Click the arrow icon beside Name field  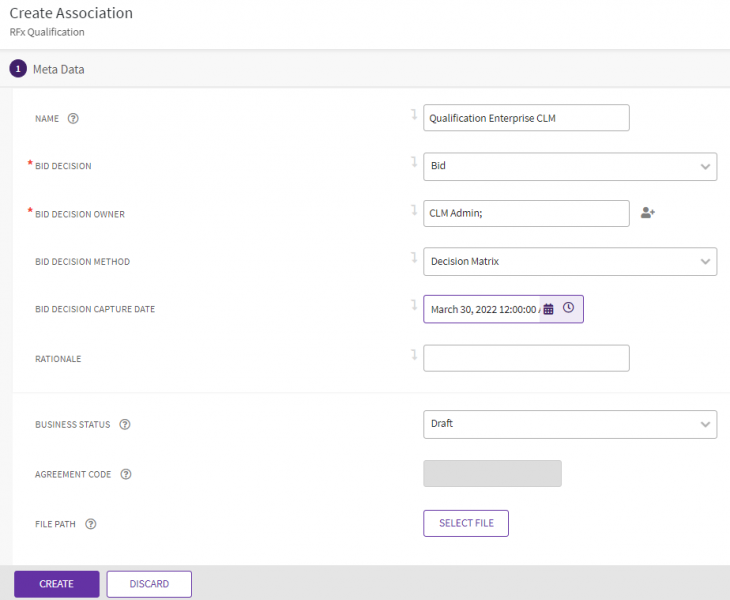pos(413,115)
